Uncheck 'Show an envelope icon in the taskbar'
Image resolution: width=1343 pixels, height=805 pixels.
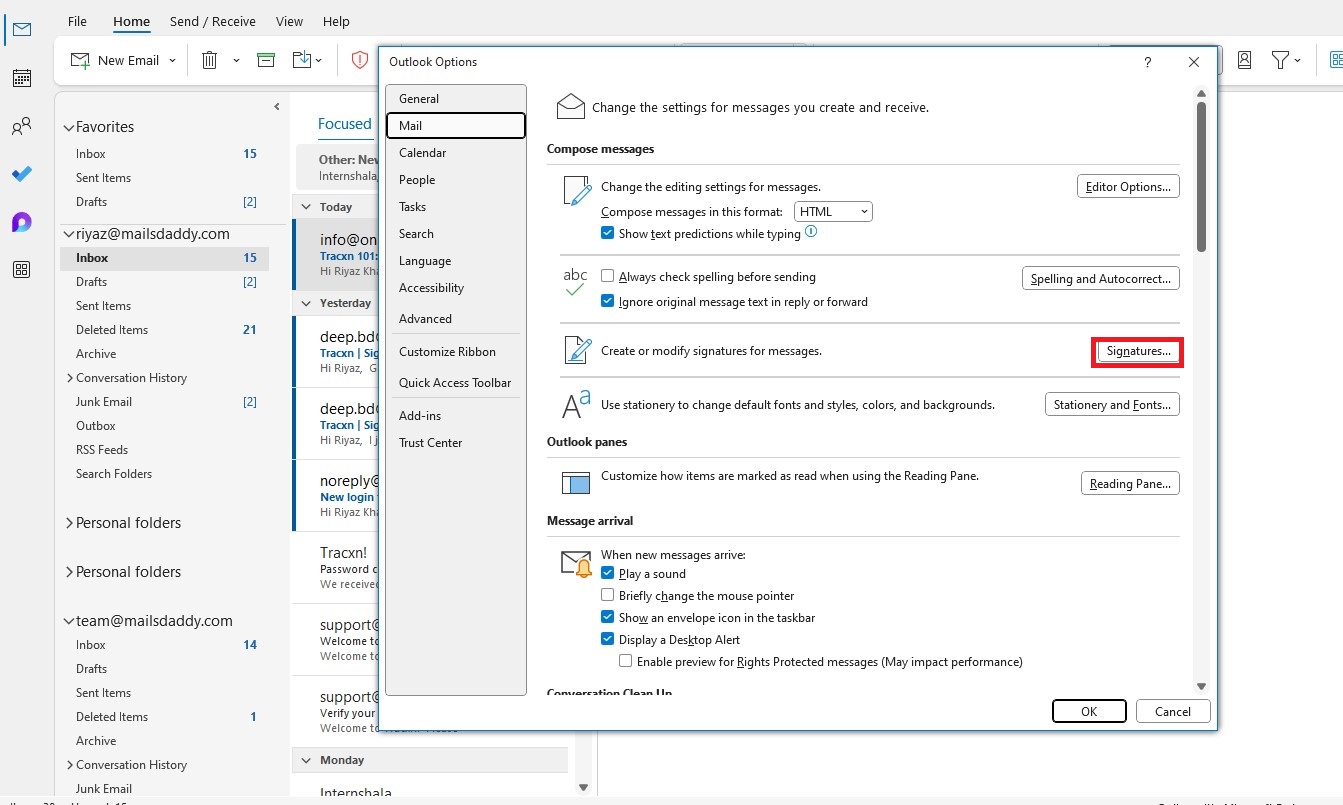pyautogui.click(x=607, y=617)
